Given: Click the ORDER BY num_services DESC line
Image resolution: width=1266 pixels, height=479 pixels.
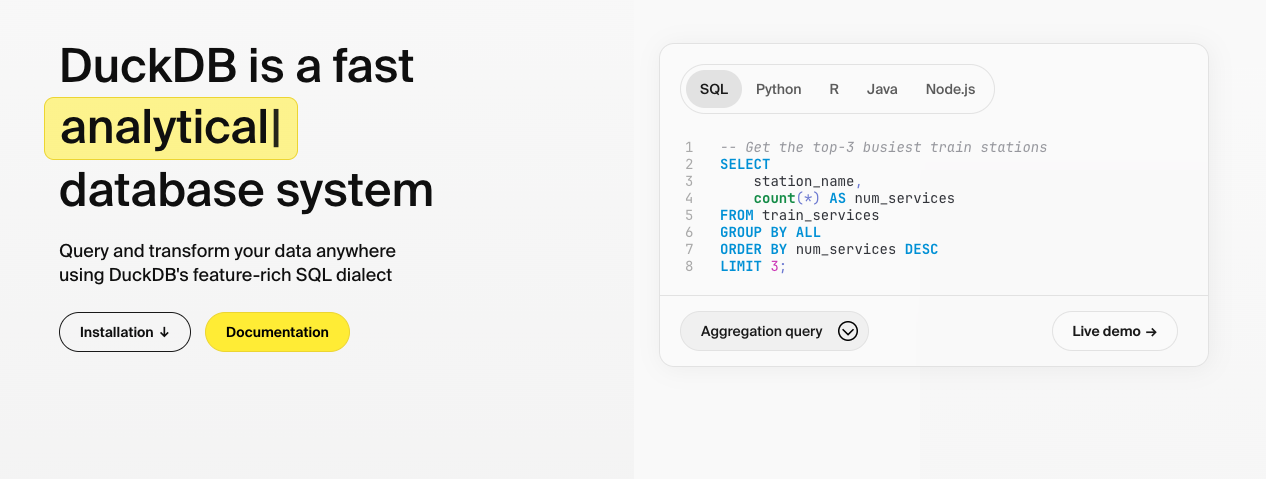Looking at the screenshot, I should click(828, 249).
